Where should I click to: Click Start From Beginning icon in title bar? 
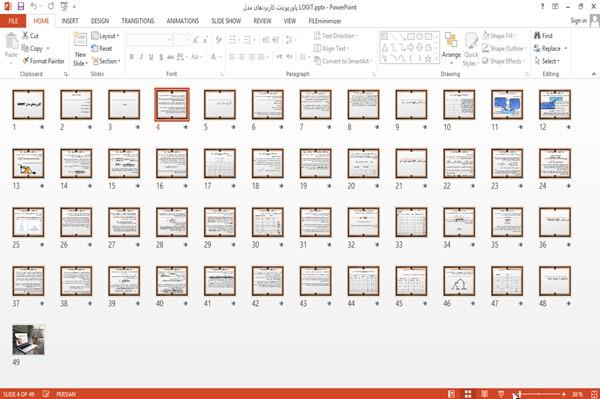tap(64, 7)
